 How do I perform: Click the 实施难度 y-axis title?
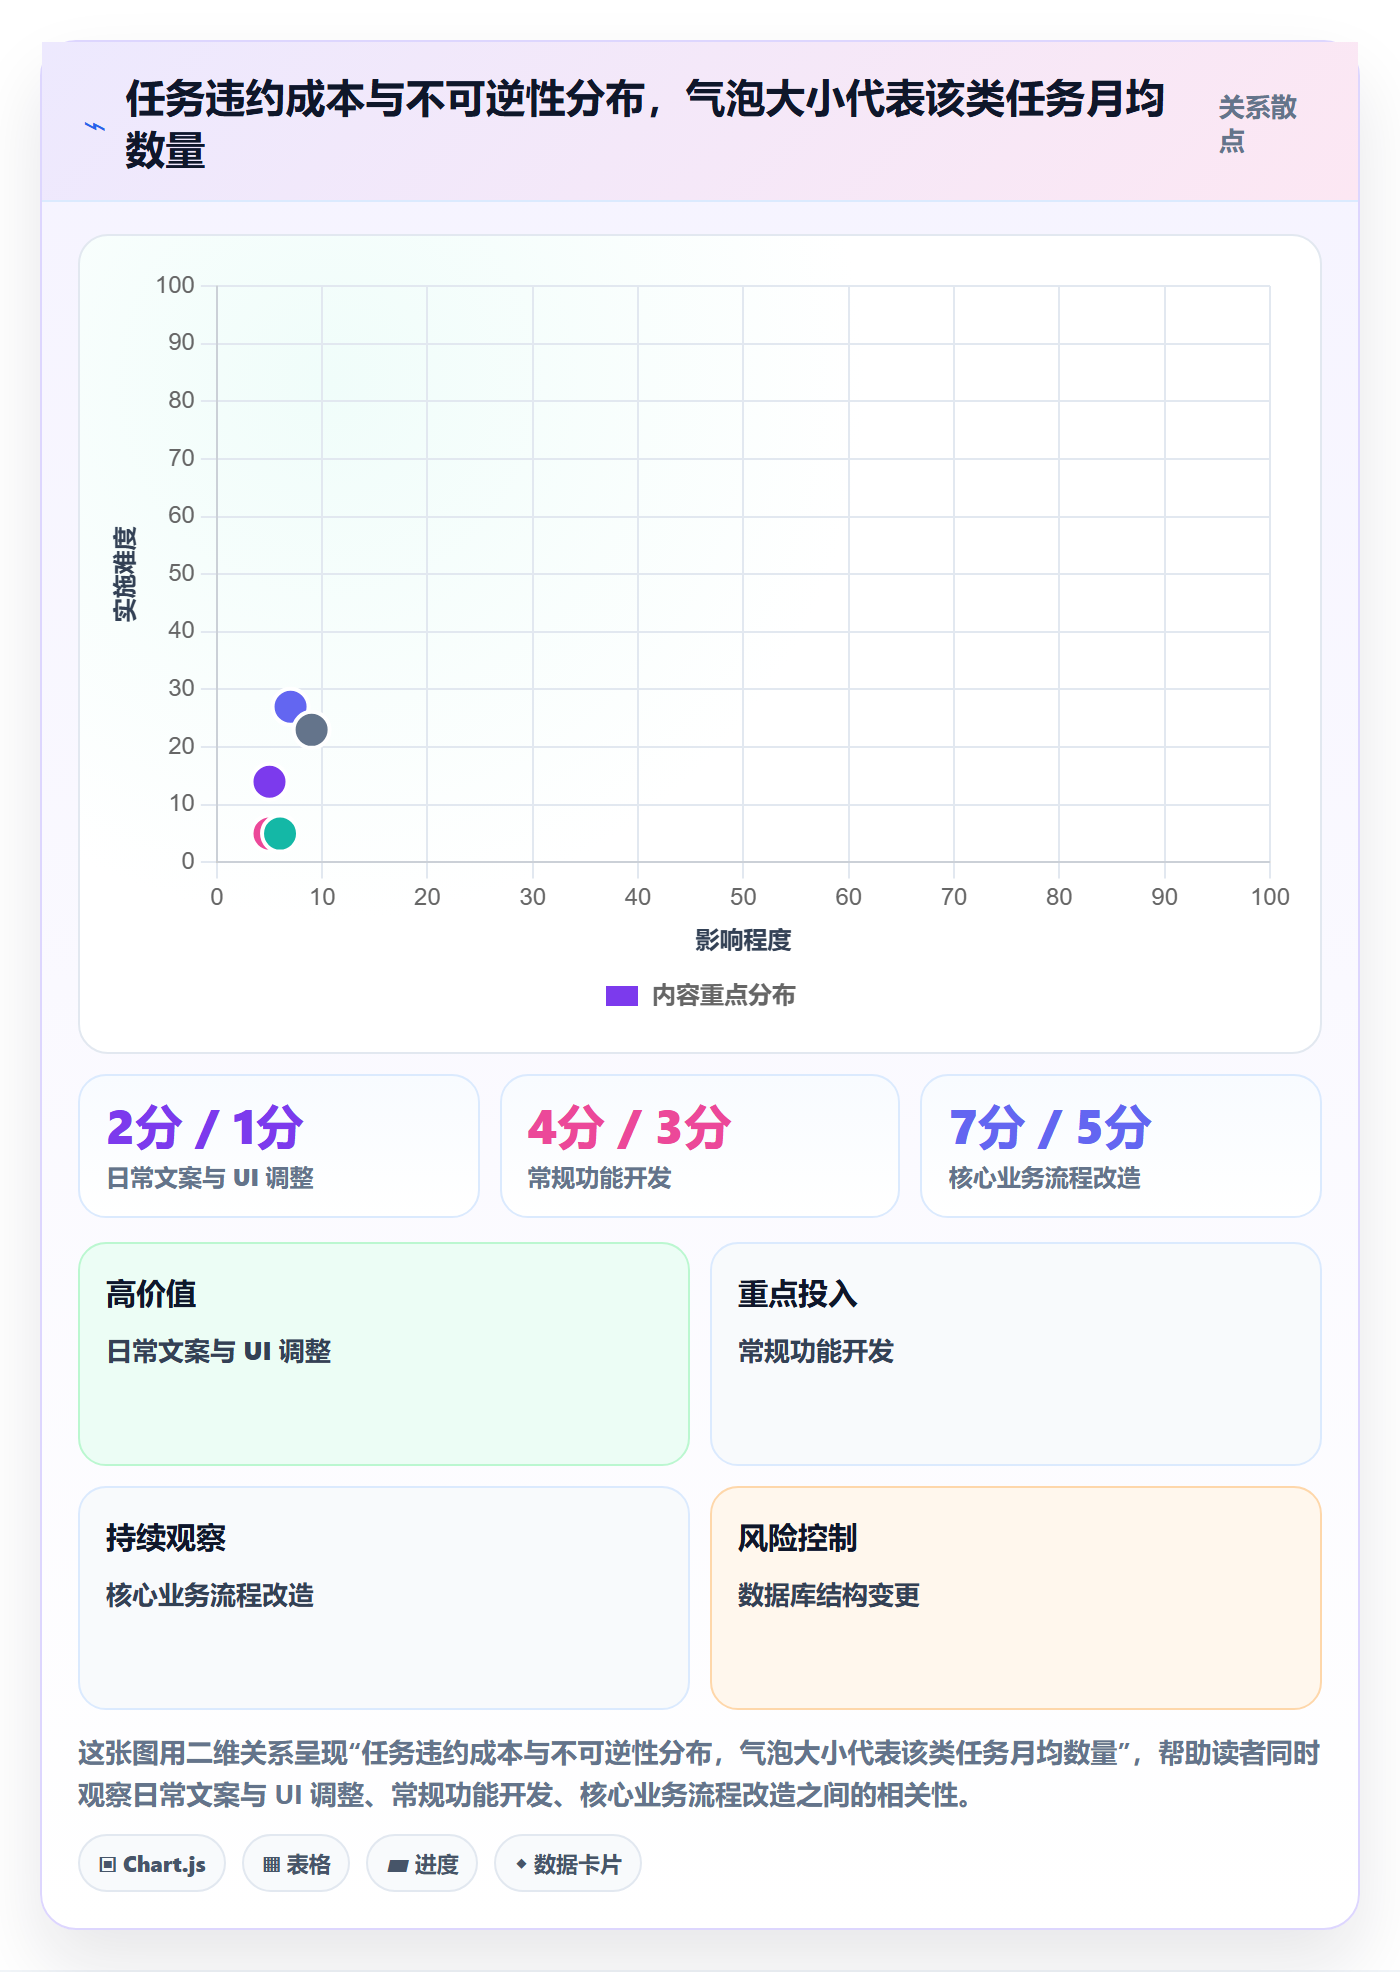point(125,574)
